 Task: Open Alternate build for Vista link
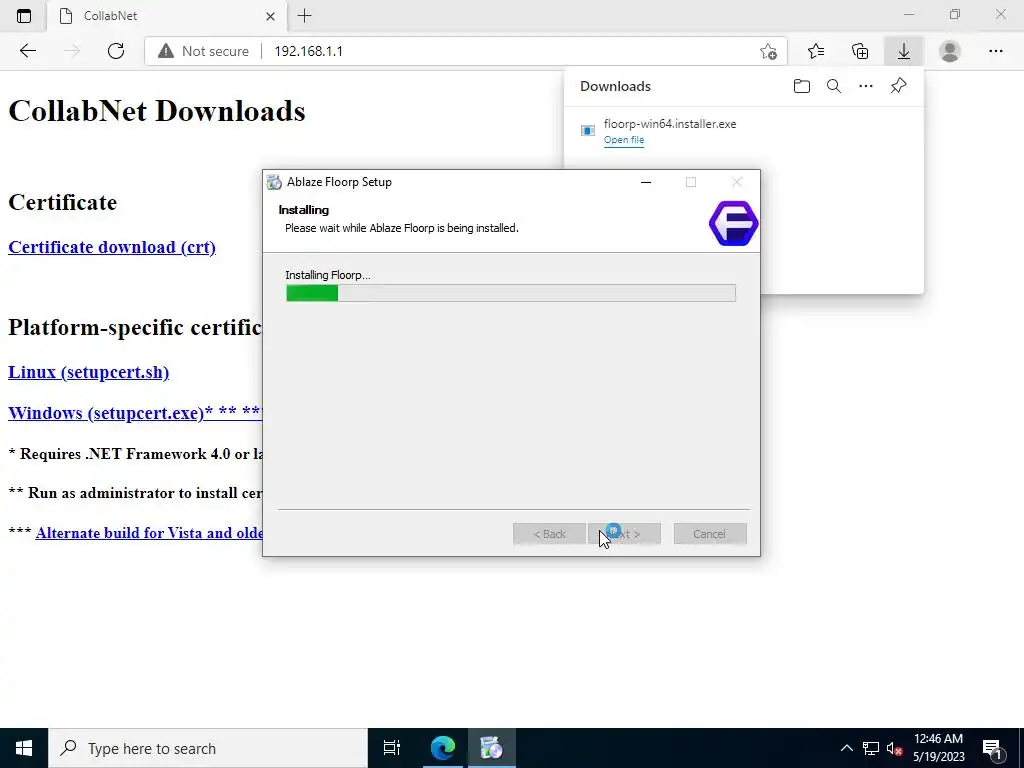[x=149, y=533]
